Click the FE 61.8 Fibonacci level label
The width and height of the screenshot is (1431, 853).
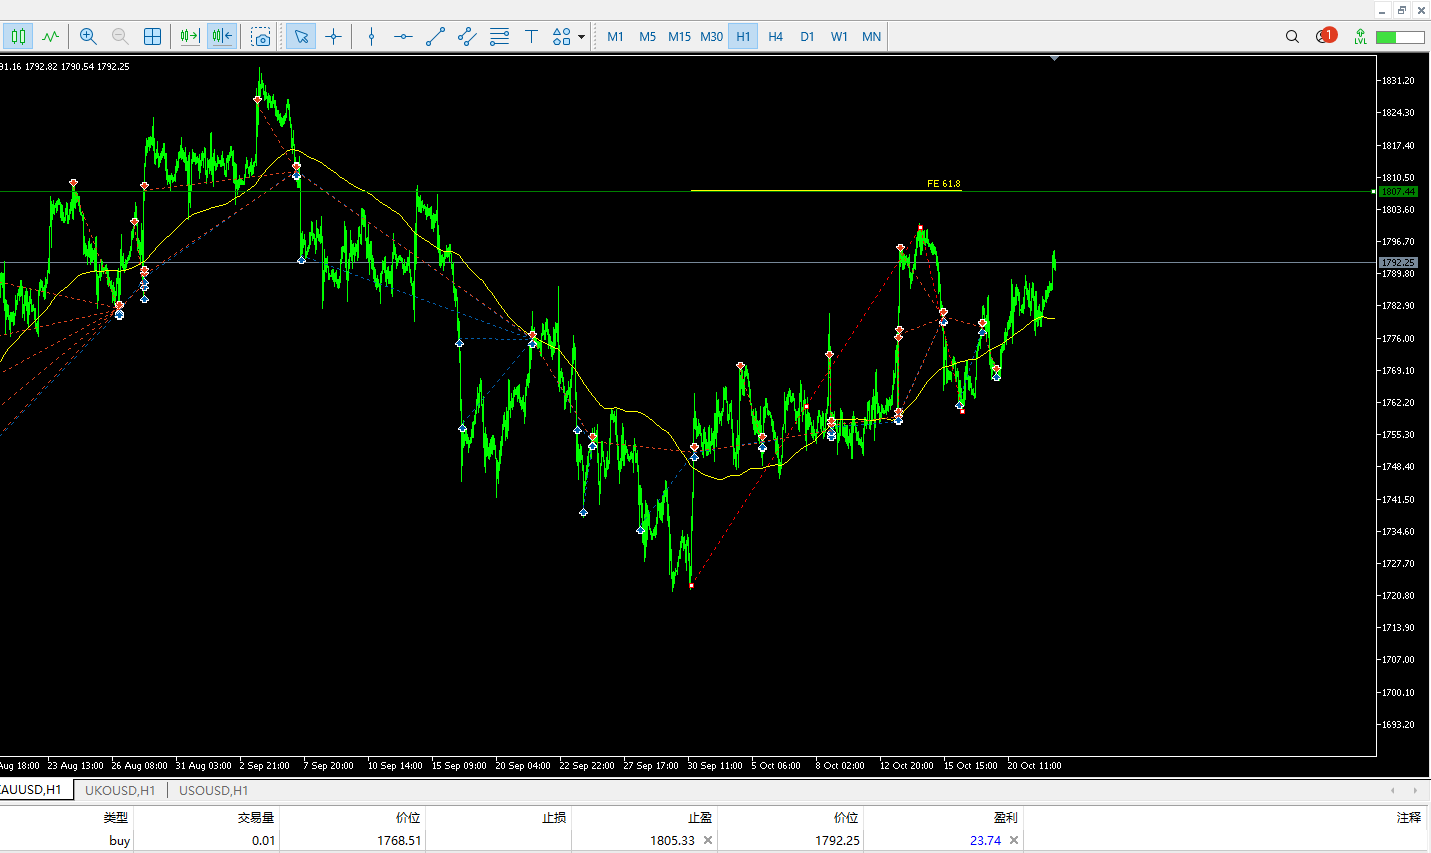[x=943, y=184]
